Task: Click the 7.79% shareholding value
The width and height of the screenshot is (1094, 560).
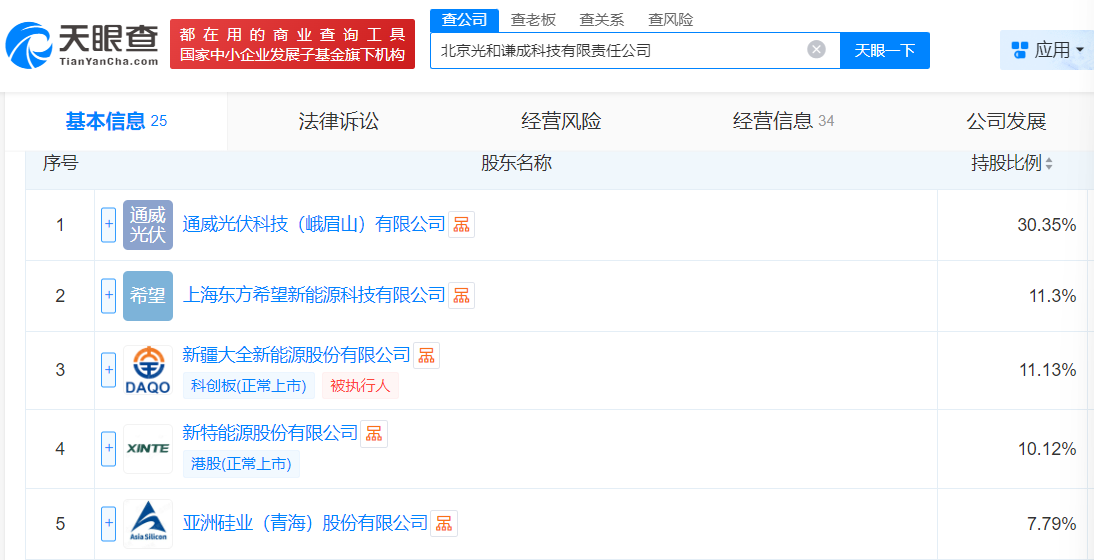Action: [x=1051, y=524]
